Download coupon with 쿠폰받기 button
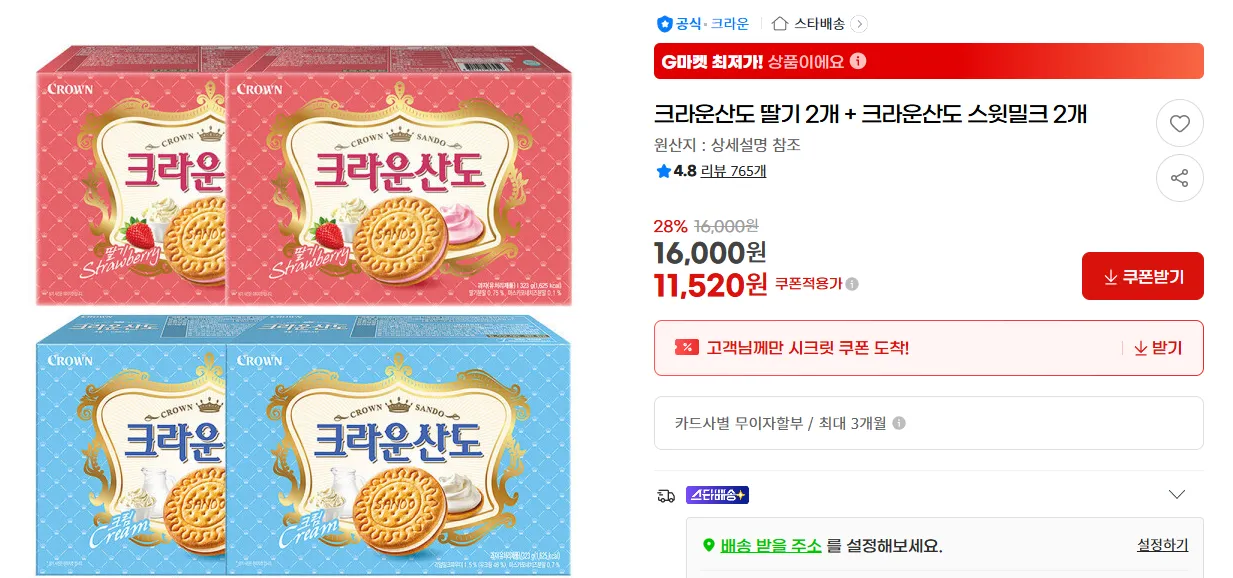 1142,276
